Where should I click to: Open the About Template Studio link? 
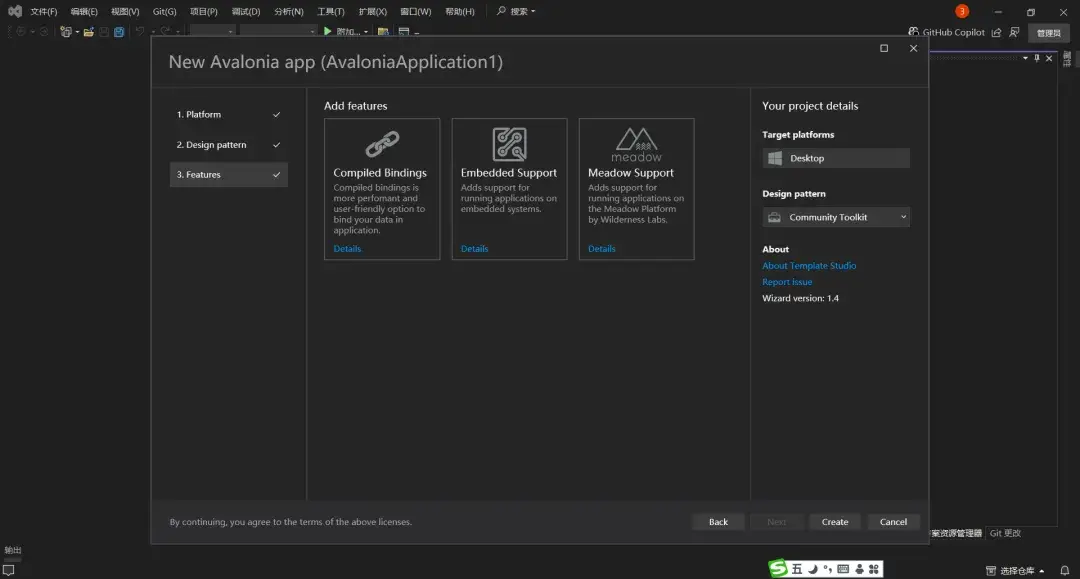point(810,265)
